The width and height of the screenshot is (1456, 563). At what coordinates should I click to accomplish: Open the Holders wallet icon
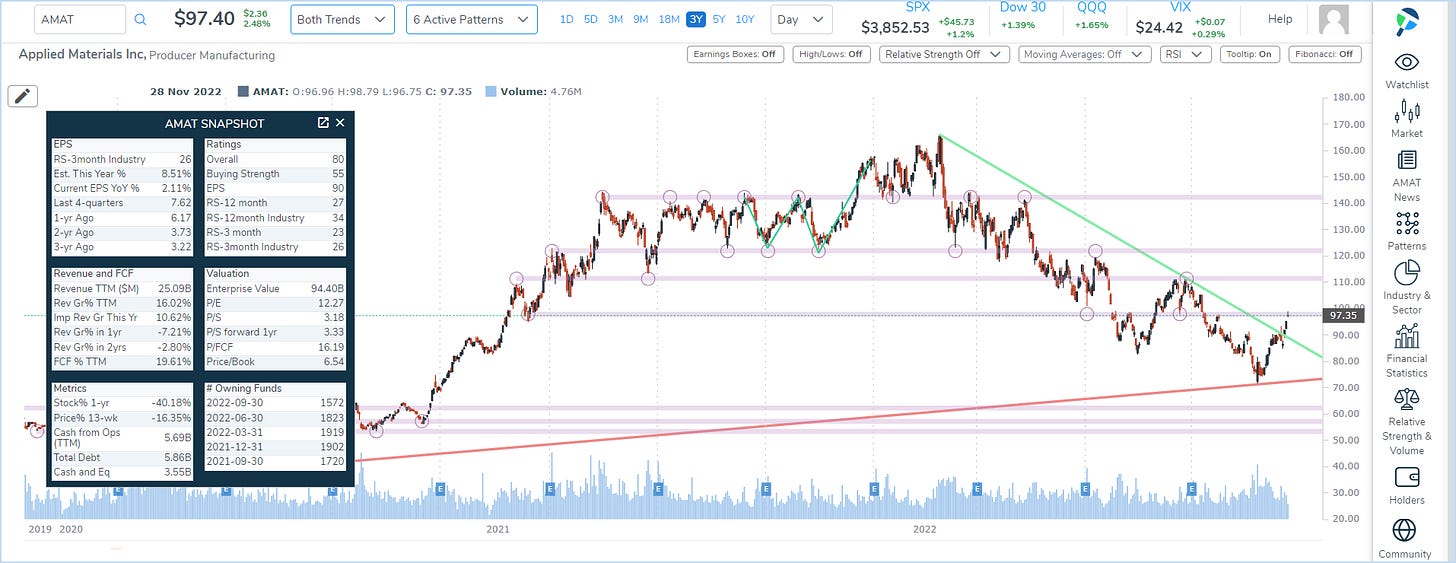[1406, 476]
